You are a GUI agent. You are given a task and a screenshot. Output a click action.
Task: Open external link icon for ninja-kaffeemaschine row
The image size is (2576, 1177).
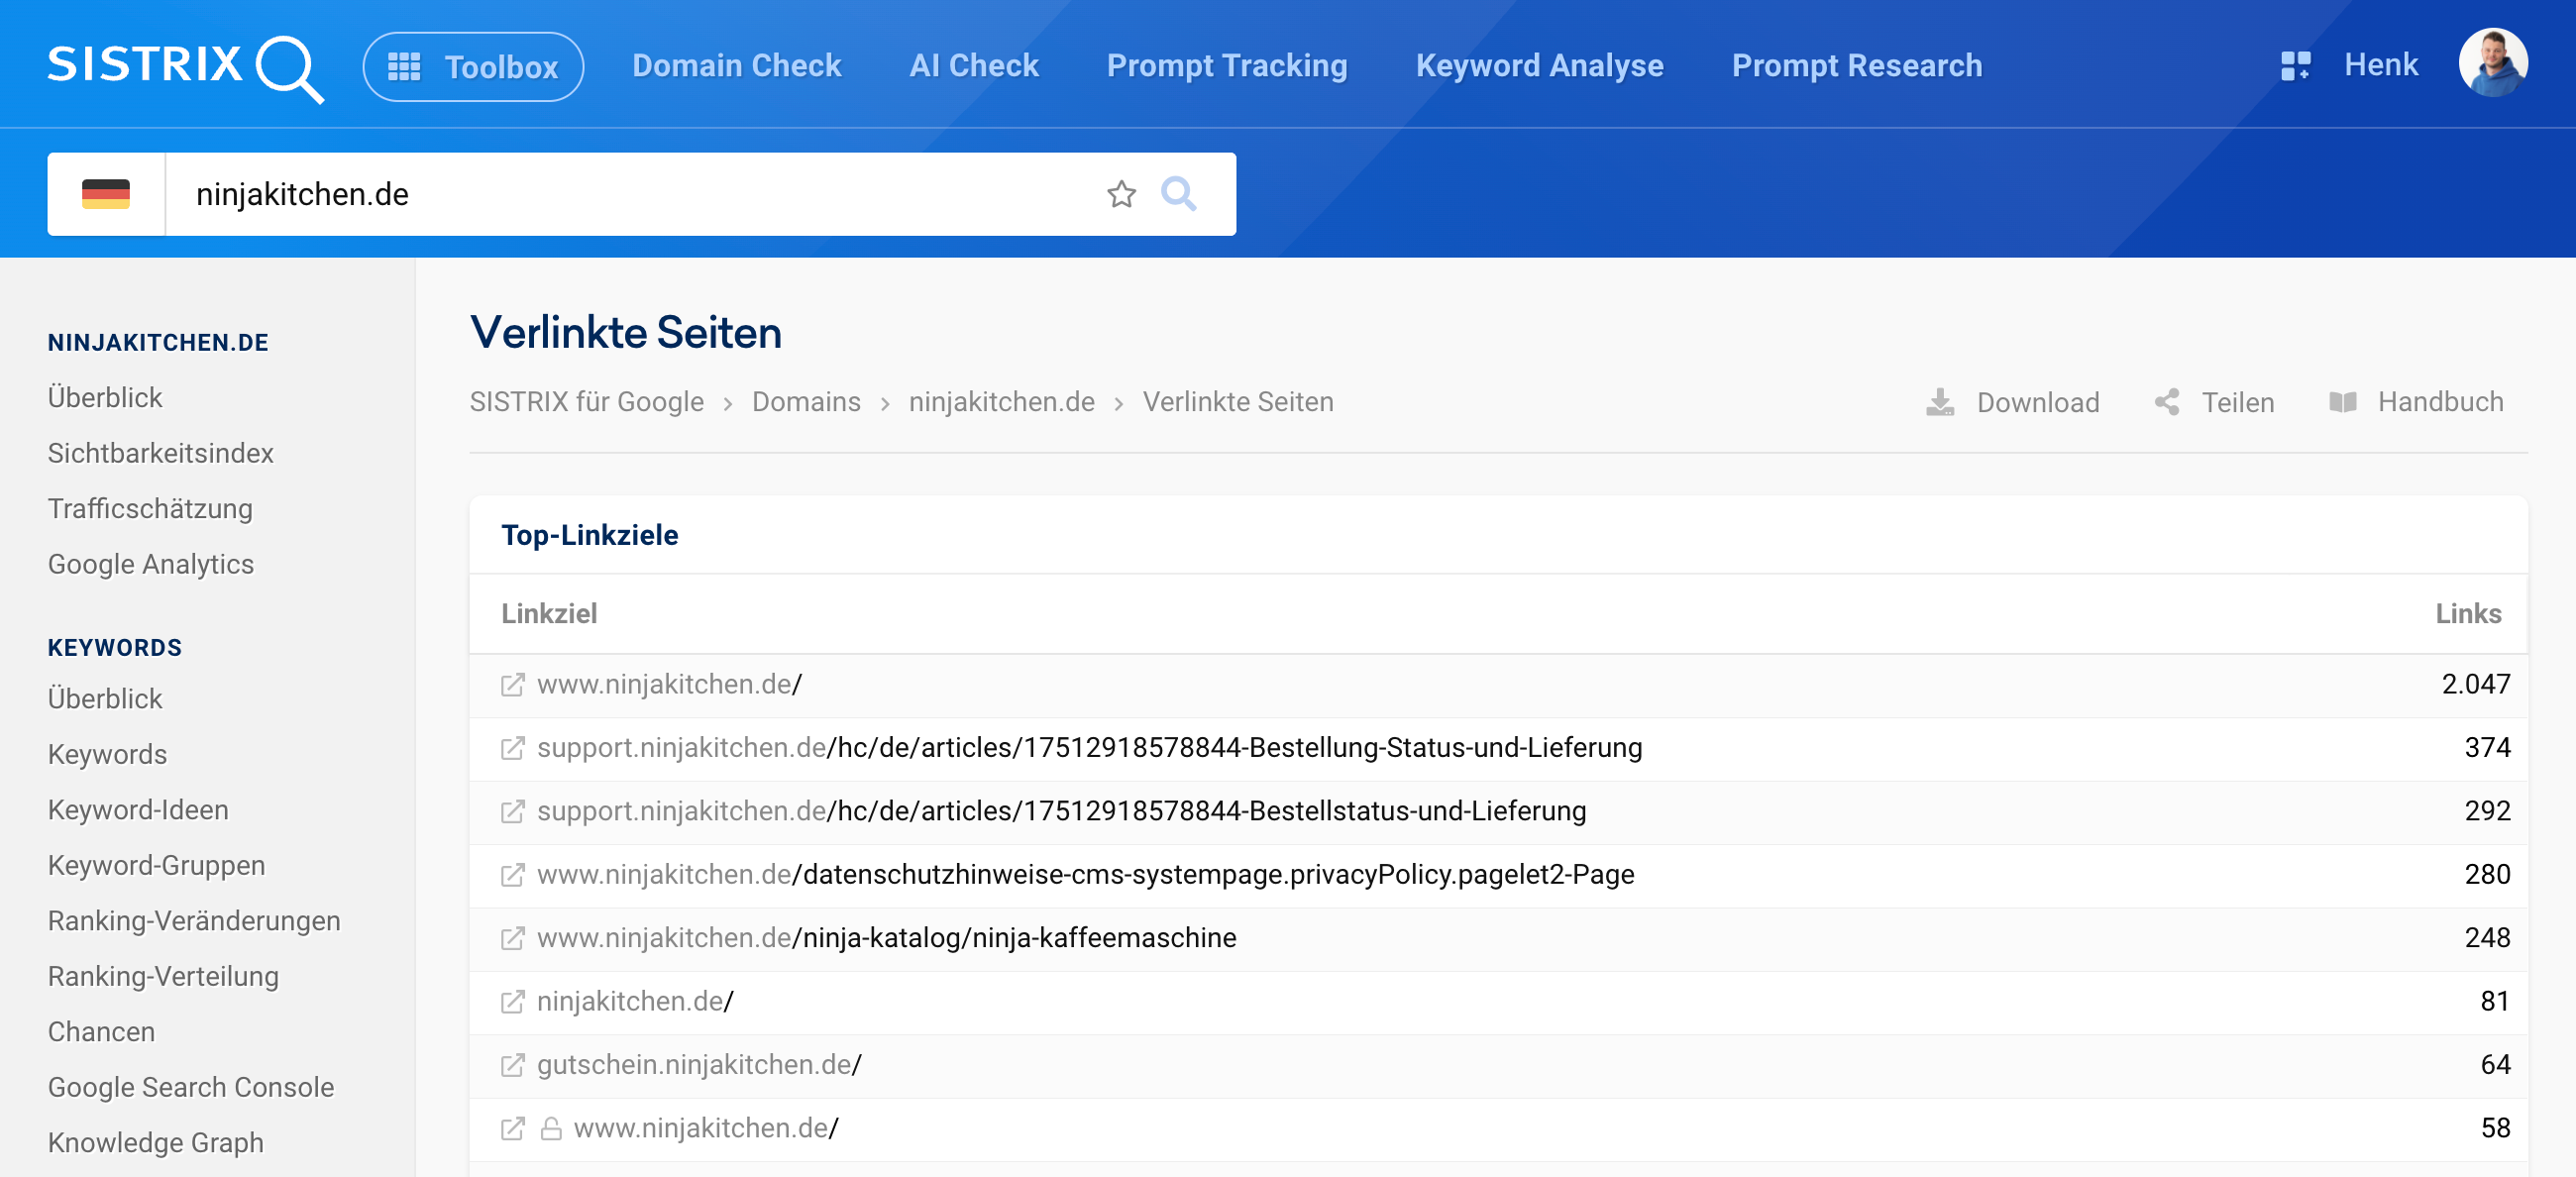[x=512, y=938]
